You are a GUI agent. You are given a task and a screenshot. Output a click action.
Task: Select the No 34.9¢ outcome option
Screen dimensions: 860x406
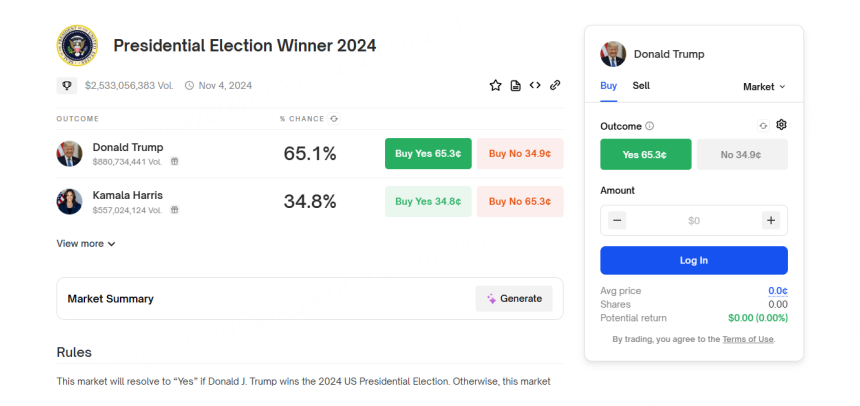pyautogui.click(x=741, y=154)
